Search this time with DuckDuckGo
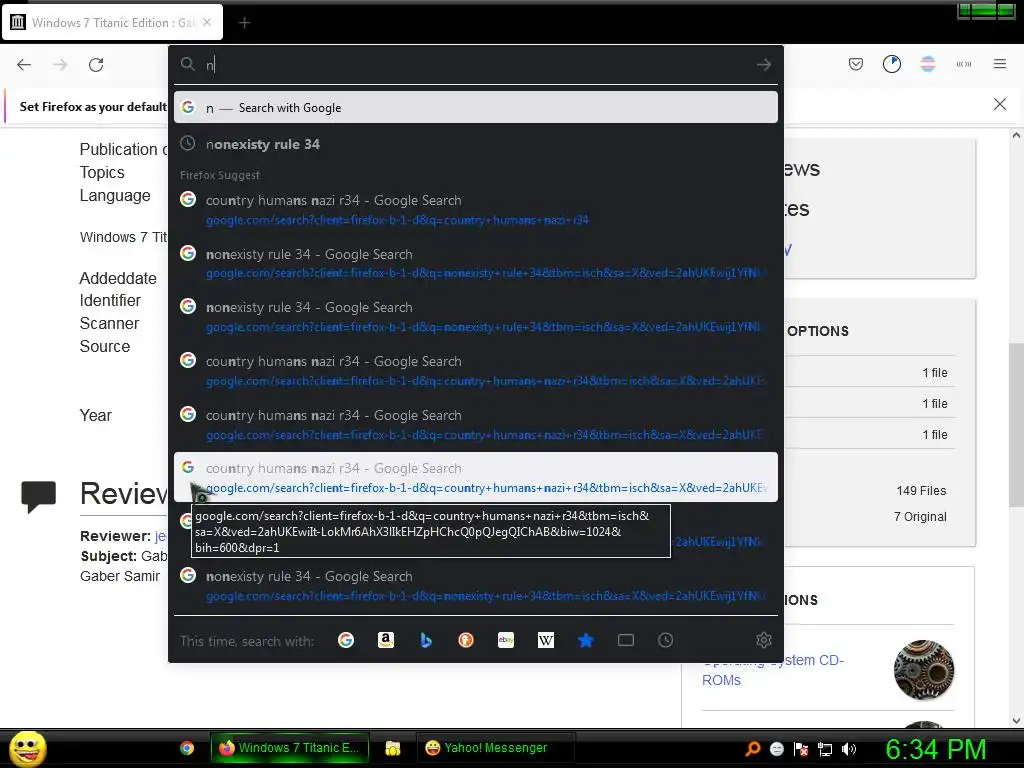This screenshot has height=768, width=1024. pyautogui.click(x=466, y=641)
